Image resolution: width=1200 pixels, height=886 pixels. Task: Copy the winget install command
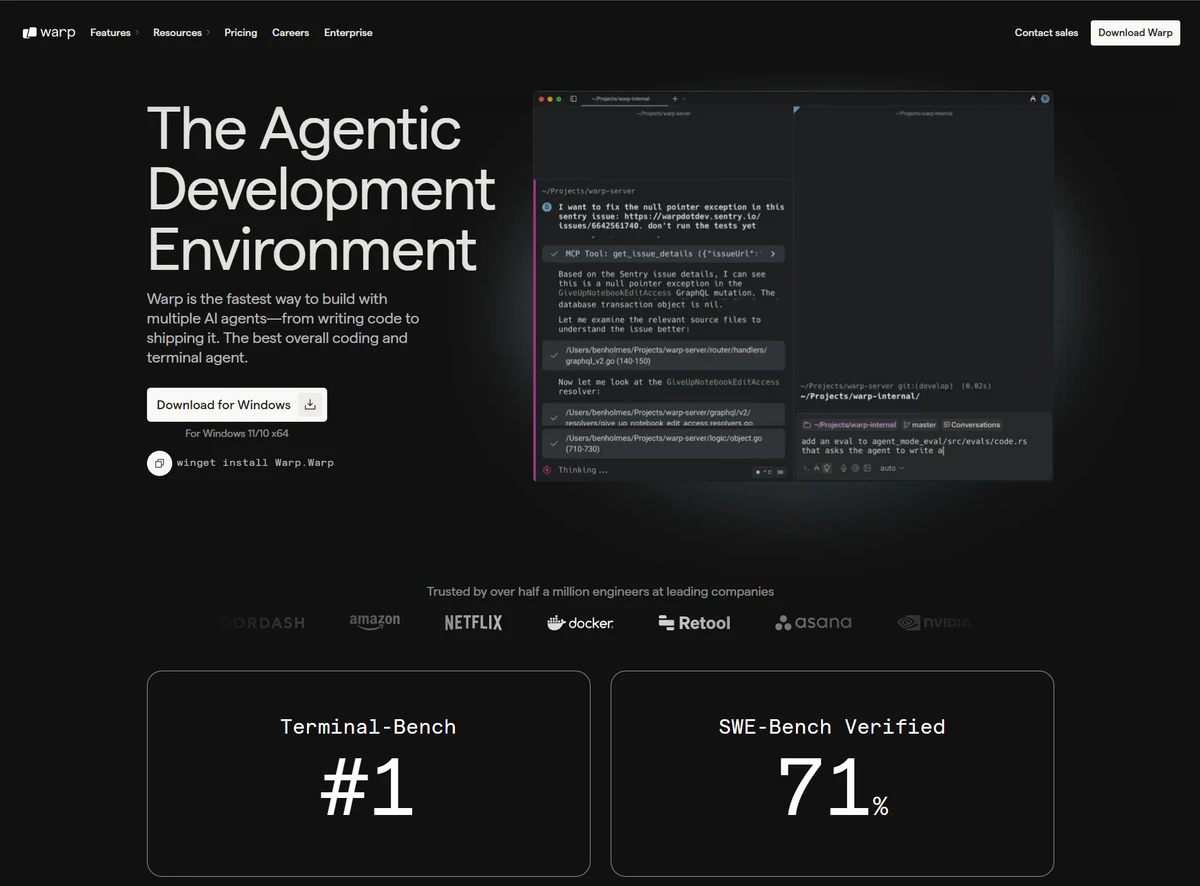159,463
